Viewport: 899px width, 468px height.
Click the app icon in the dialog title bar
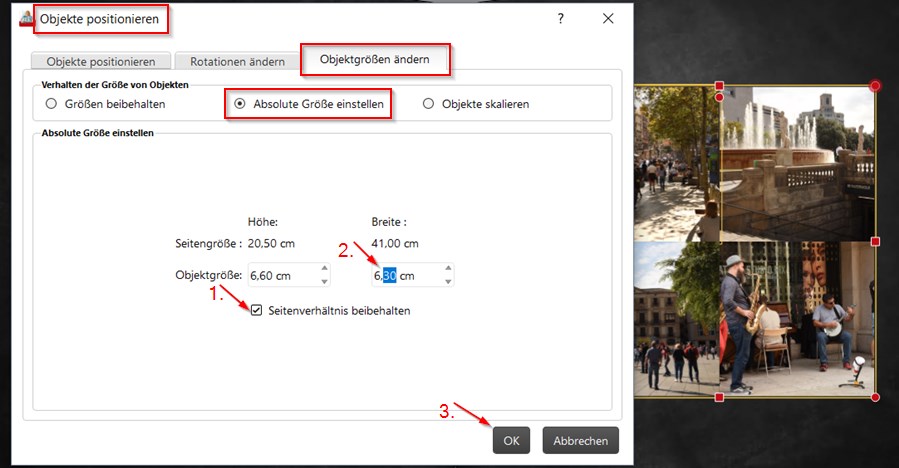(26, 18)
